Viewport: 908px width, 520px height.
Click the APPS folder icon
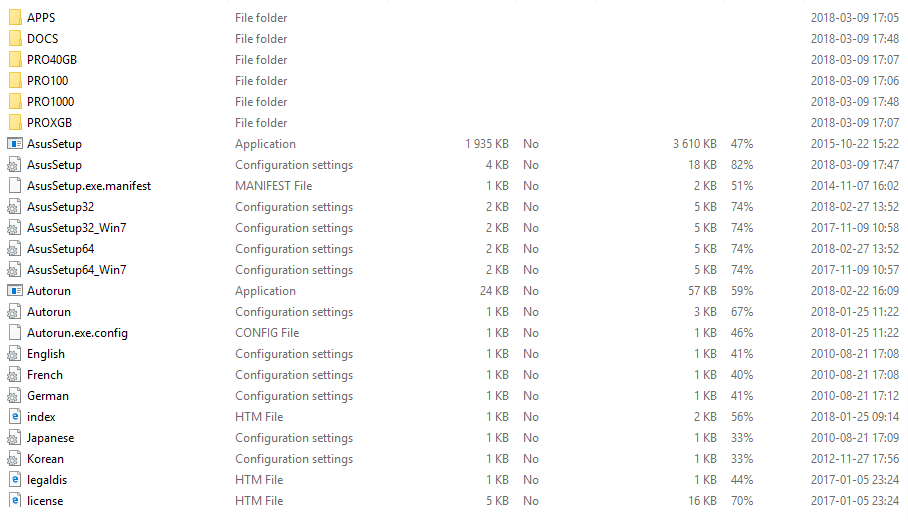pyautogui.click(x=15, y=18)
